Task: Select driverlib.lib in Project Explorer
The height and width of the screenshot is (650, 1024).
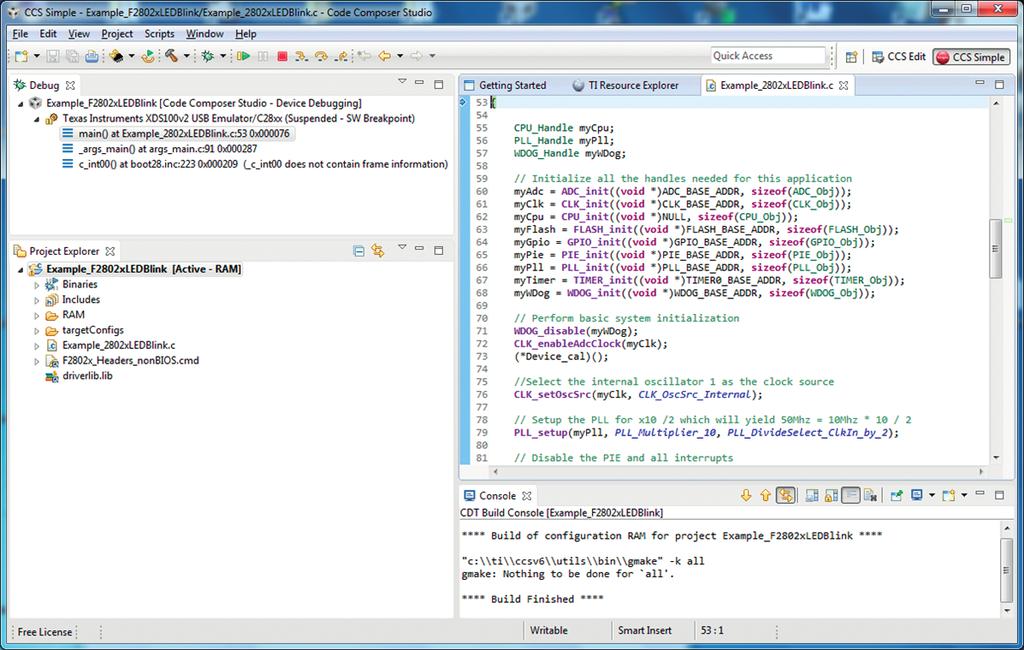Action: pyautogui.click(x=78, y=376)
